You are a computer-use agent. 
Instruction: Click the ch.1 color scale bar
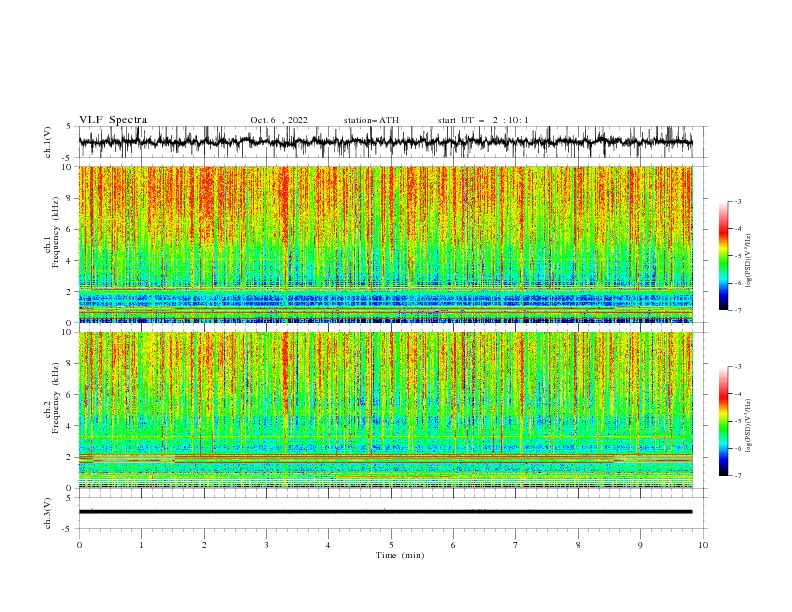click(x=723, y=255)
